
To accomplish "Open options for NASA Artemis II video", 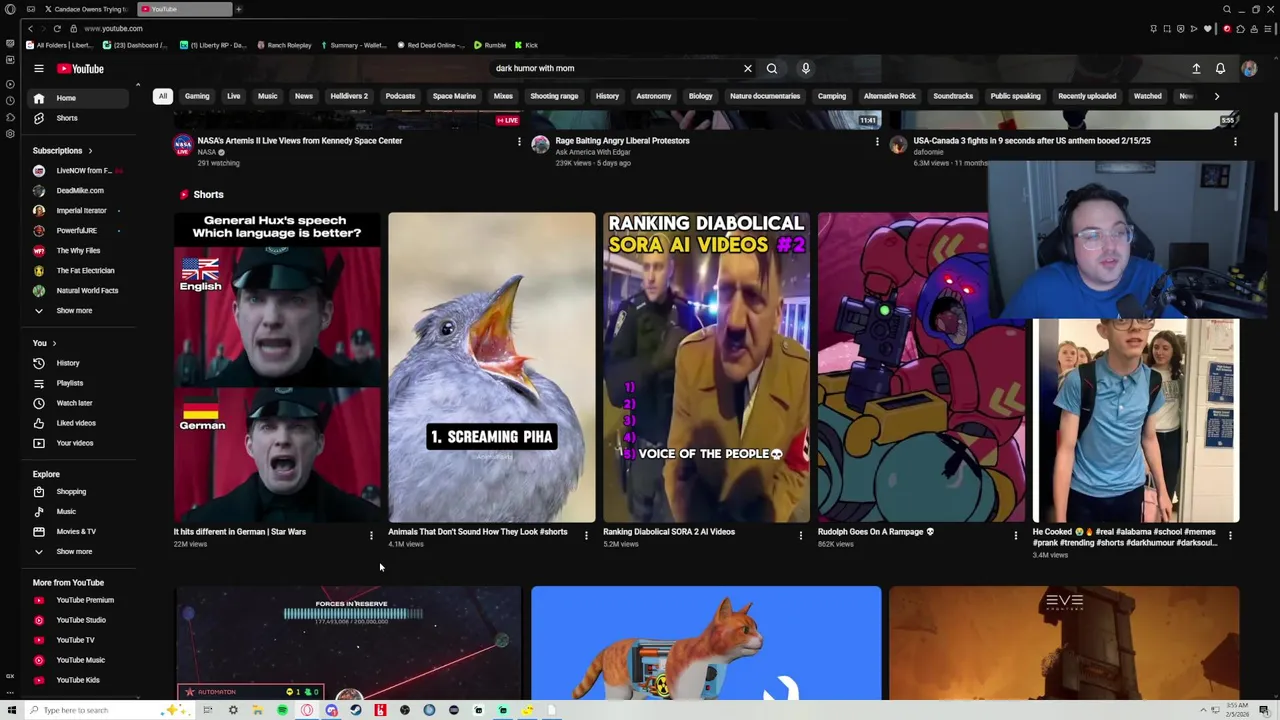I will click(x=519, y=142).
